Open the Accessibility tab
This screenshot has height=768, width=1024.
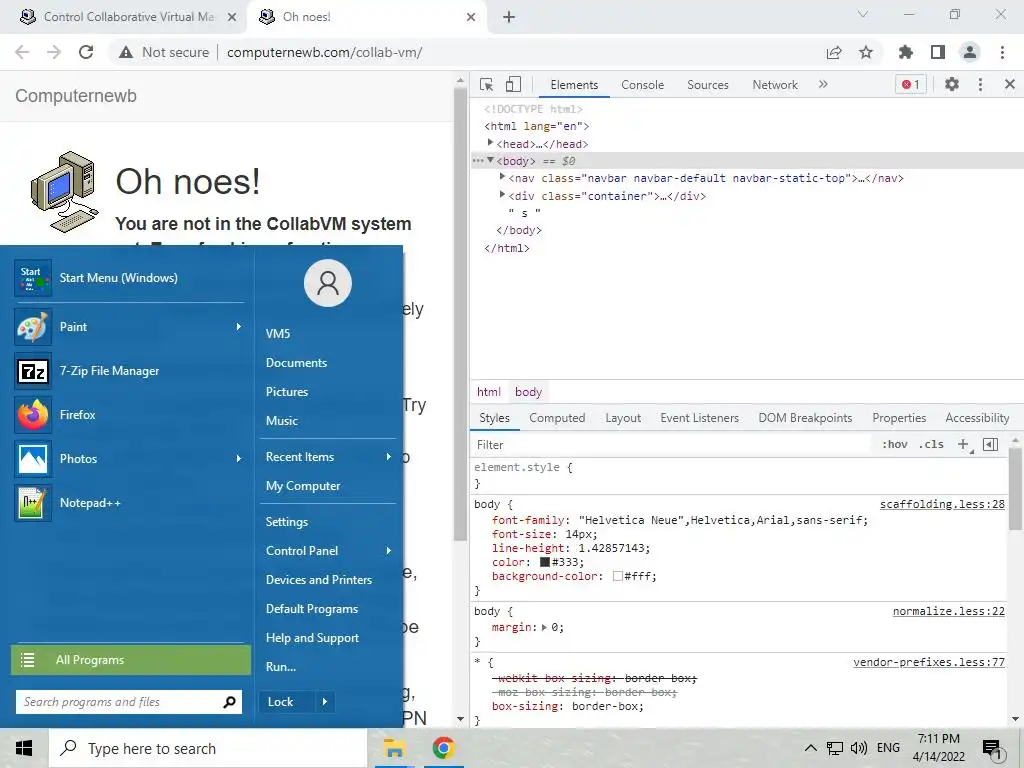click(977, 418)
